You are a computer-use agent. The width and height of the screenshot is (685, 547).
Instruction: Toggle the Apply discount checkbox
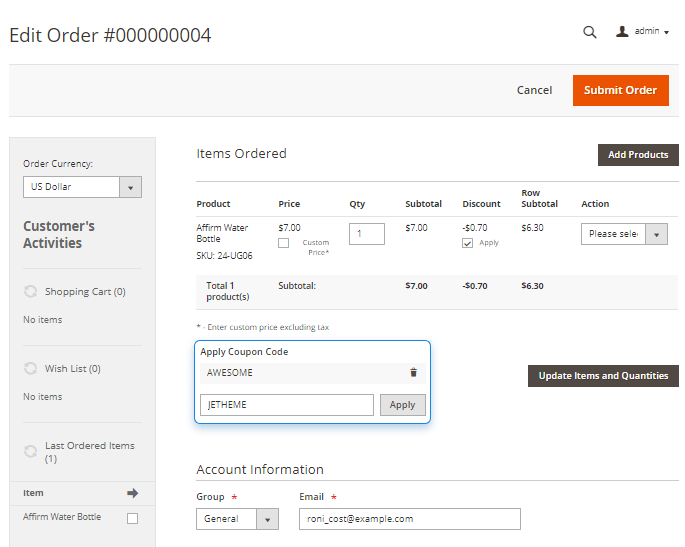pos(468,243)
